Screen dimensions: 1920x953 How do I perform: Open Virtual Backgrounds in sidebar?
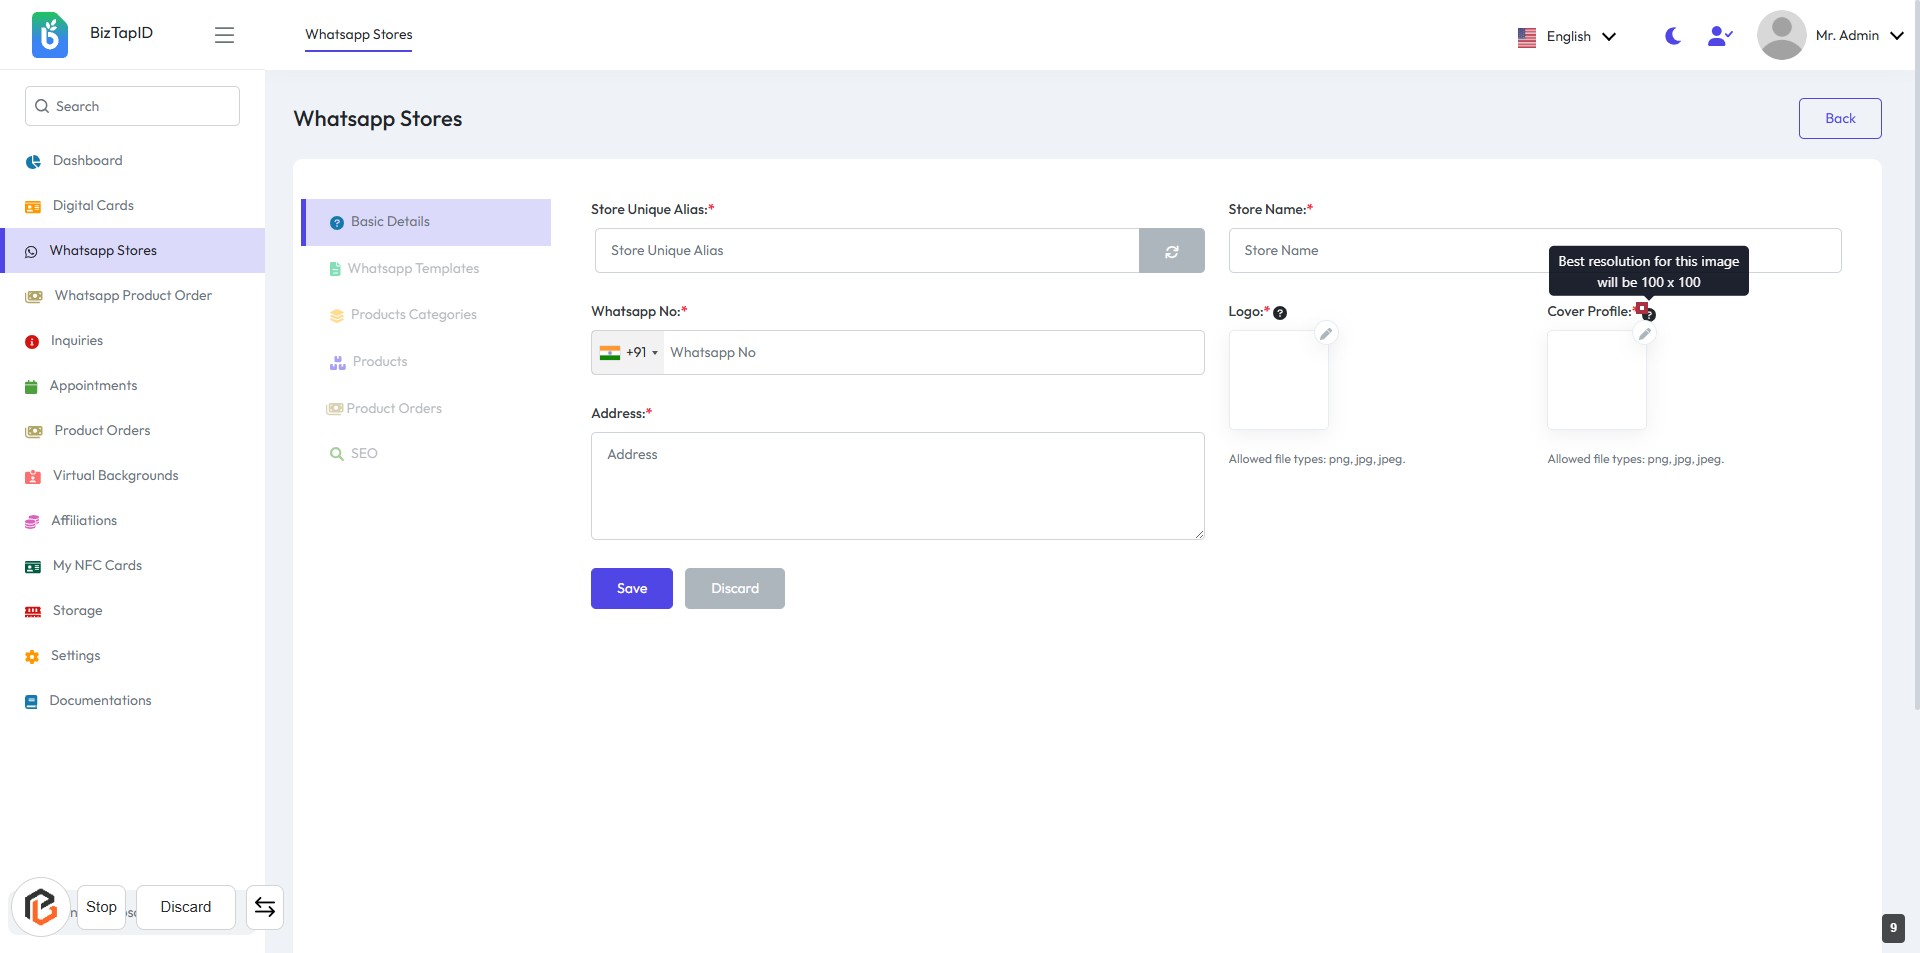(x=115, y=476)
